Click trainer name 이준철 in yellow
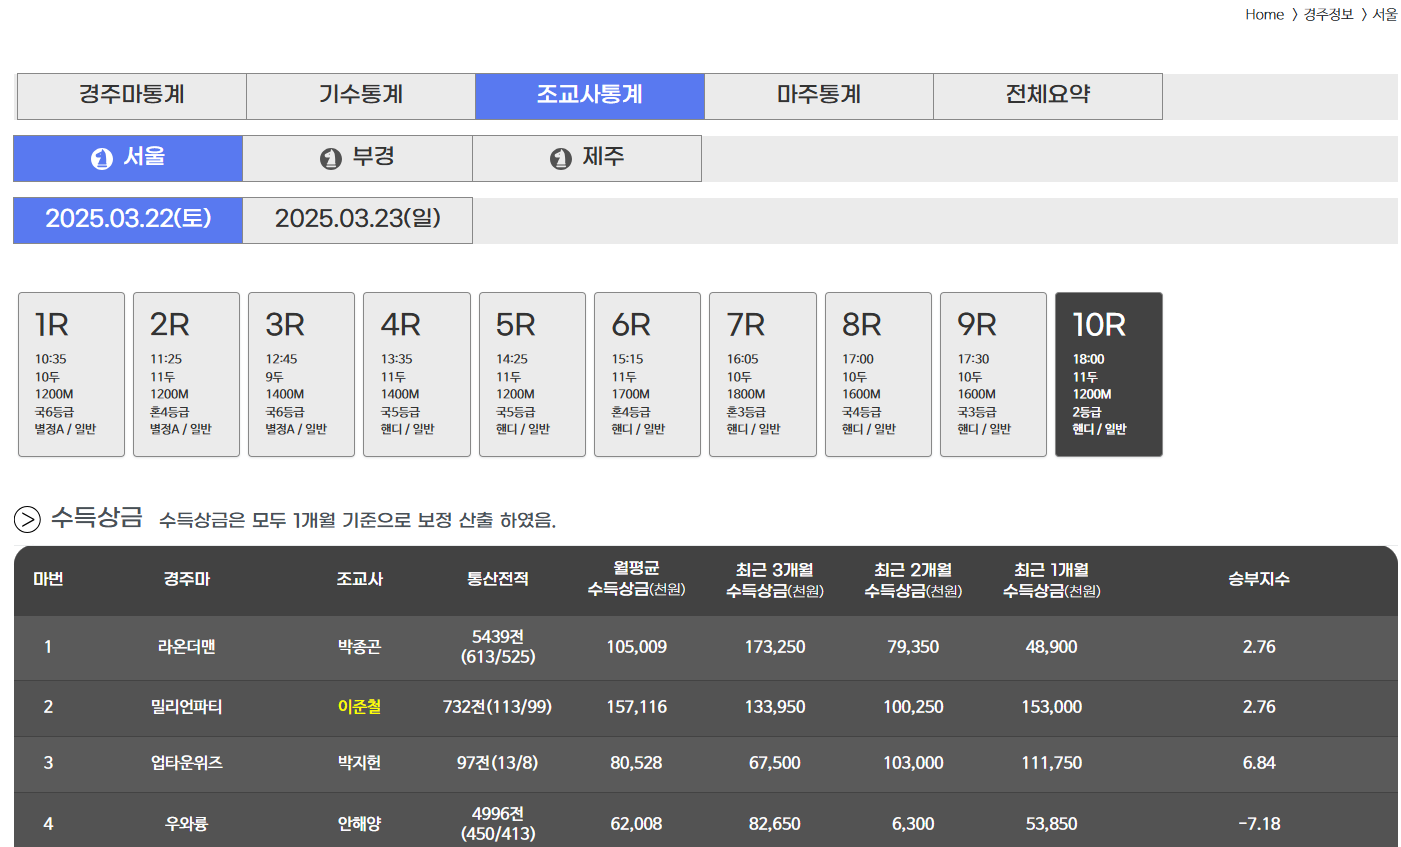Viewport: 1401px width, 847px height. click(359, 707)
